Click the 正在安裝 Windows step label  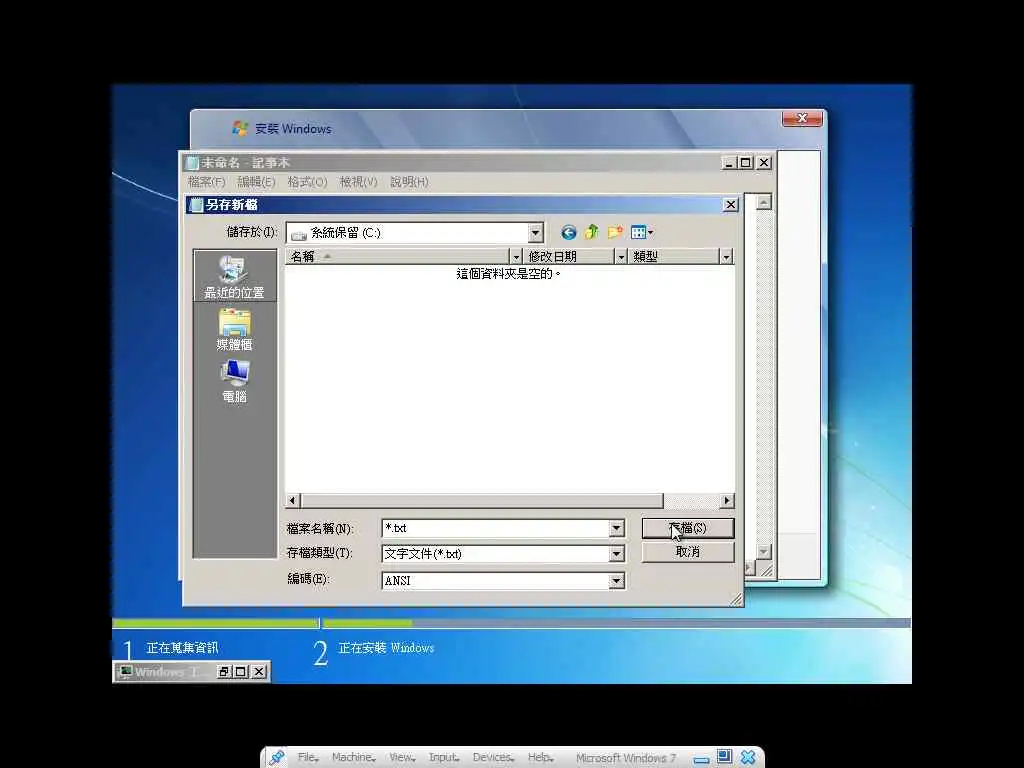click(x=387, y=648)
